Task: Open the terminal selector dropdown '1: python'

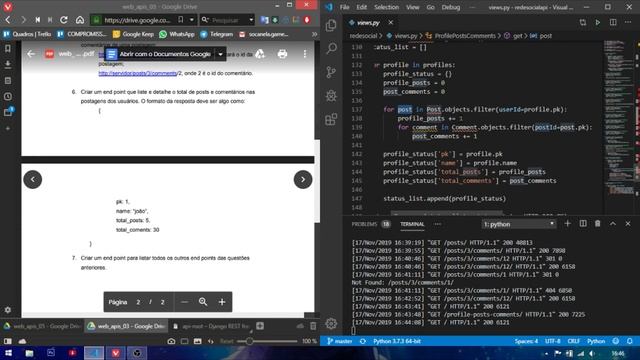Action: coord(519,224)
